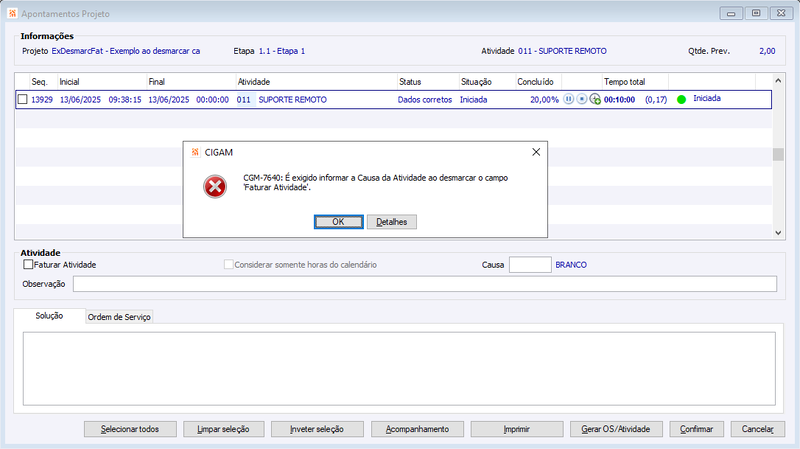Check the row 13929 selection checkbox
Screen dimensions: 800x449
22,99
